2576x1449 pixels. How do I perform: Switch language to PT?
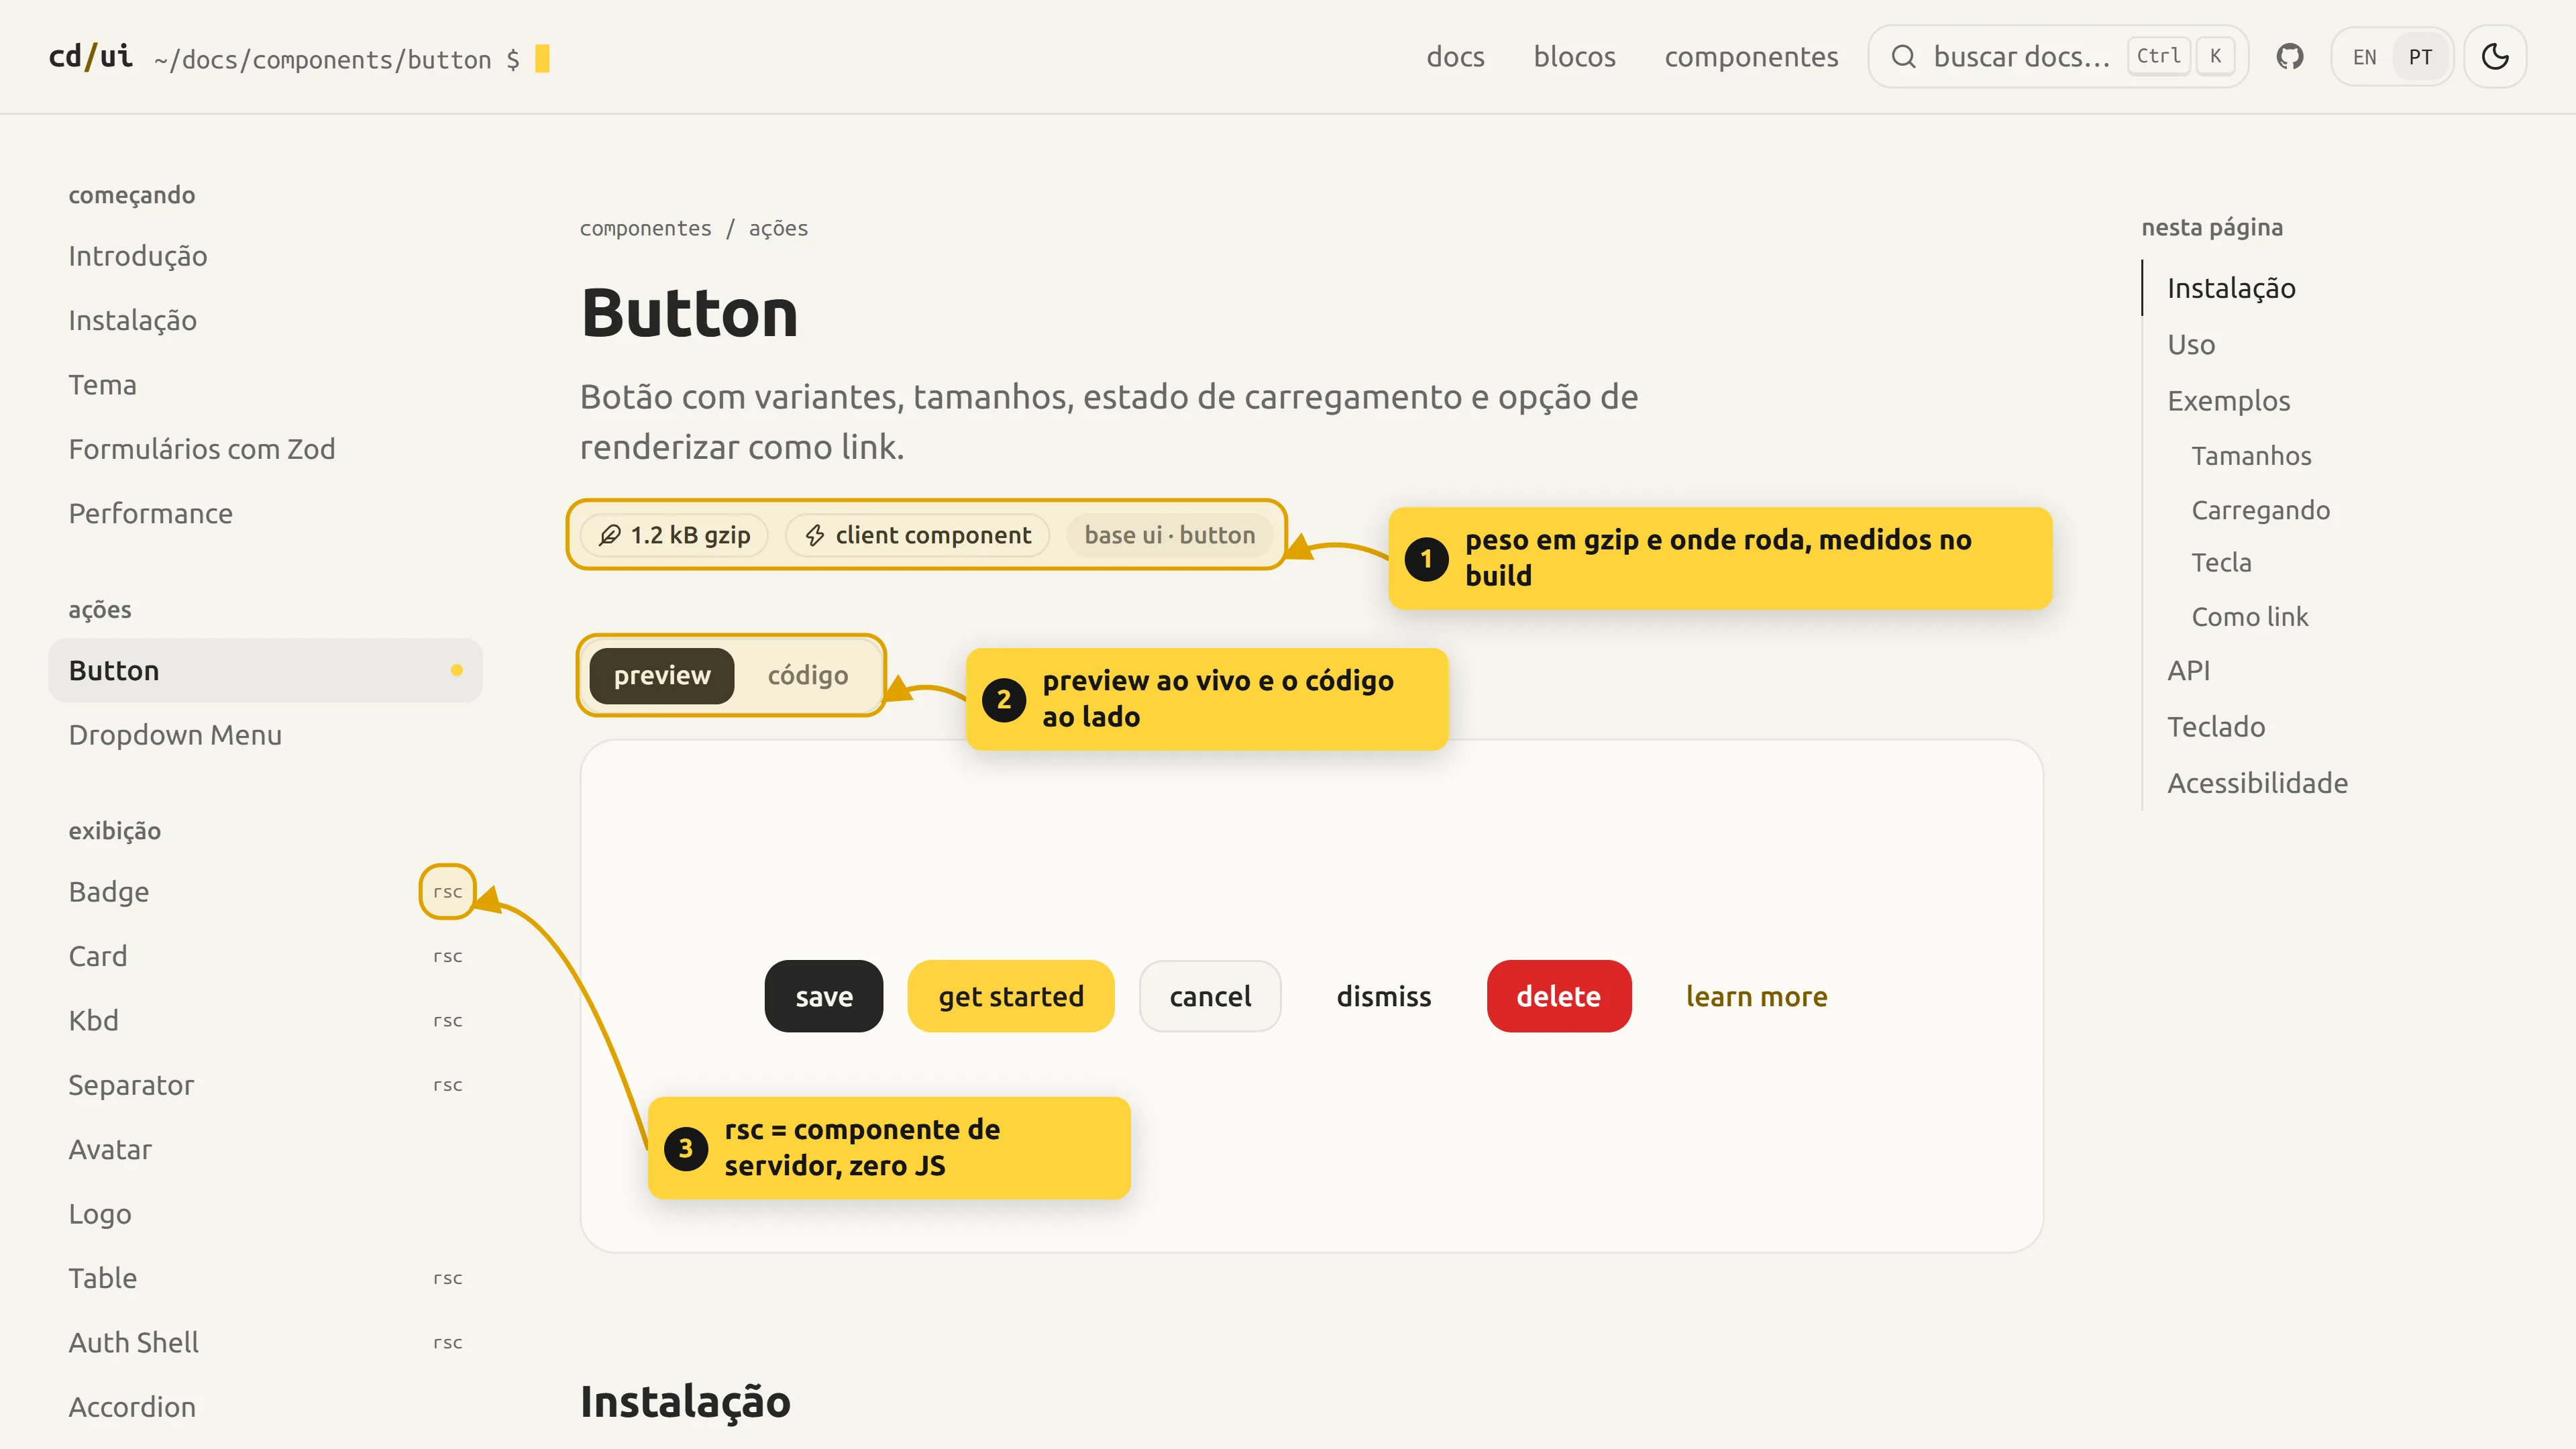[2420, 57]
